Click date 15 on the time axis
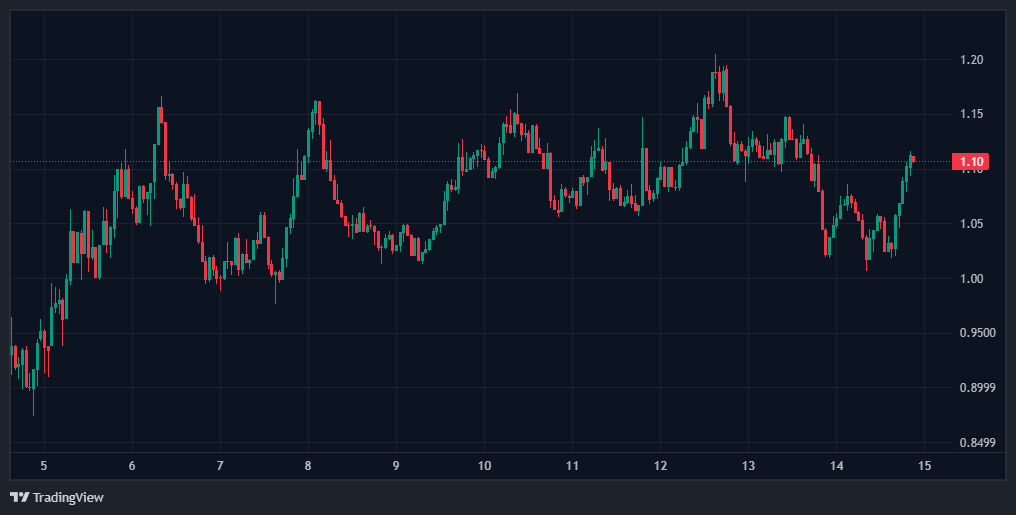 pyautogui.click(x=925, y=466)
